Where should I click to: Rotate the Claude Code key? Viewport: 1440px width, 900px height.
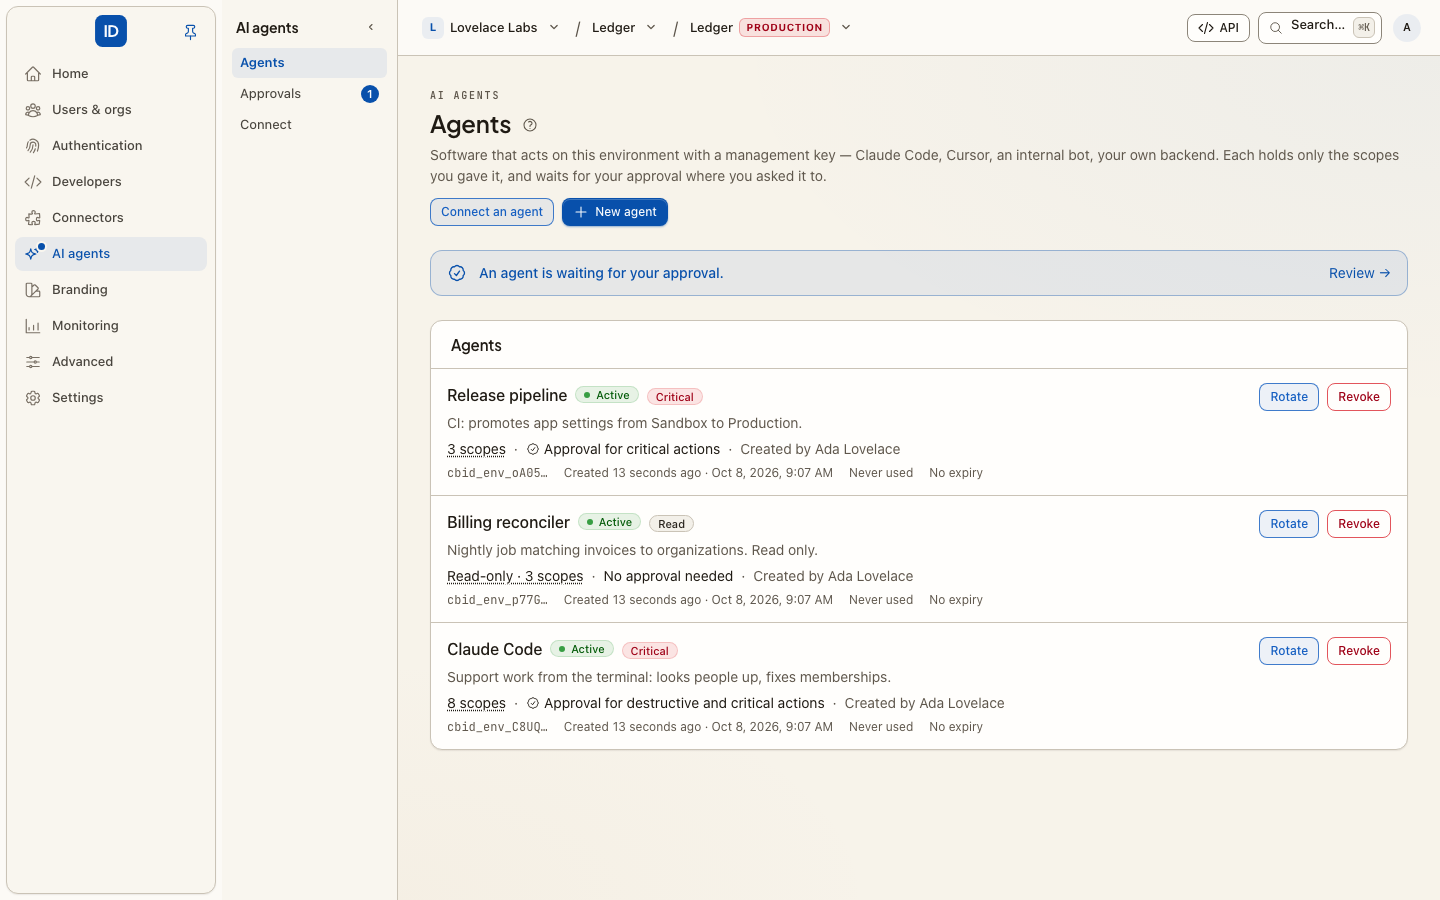[x=1289, y=651]
